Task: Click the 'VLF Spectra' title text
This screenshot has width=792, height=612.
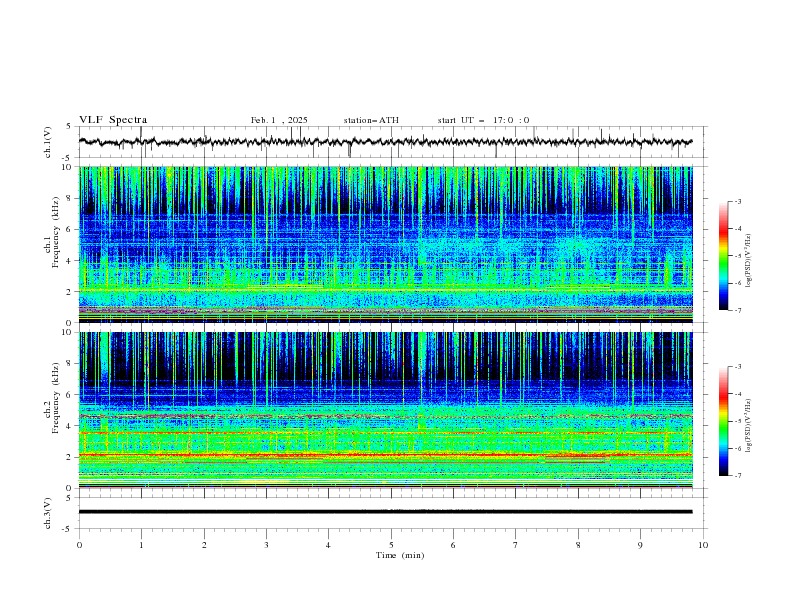Action: pyautogui.click(x=113, y=120)
